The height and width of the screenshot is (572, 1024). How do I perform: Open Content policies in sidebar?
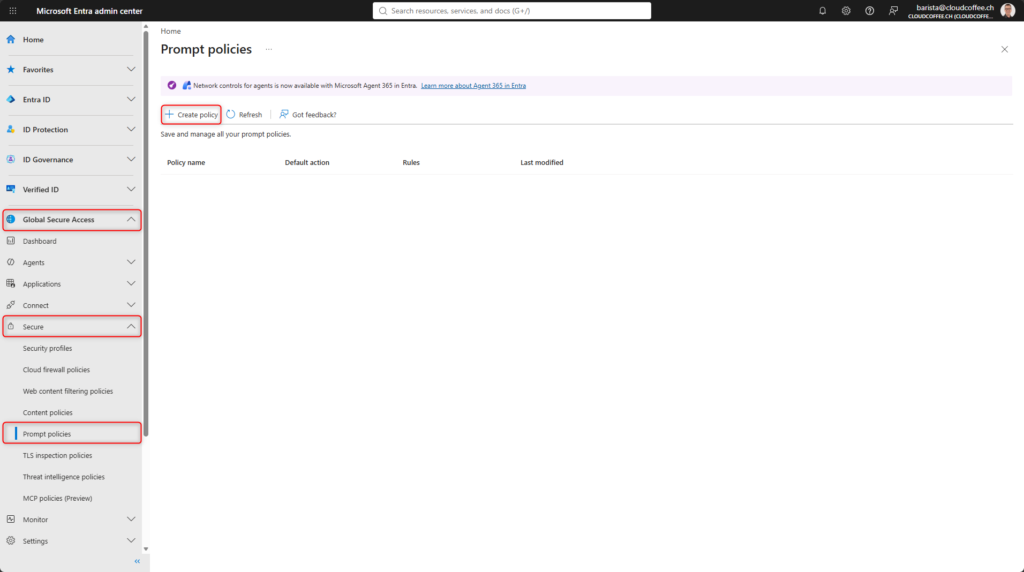48,413
